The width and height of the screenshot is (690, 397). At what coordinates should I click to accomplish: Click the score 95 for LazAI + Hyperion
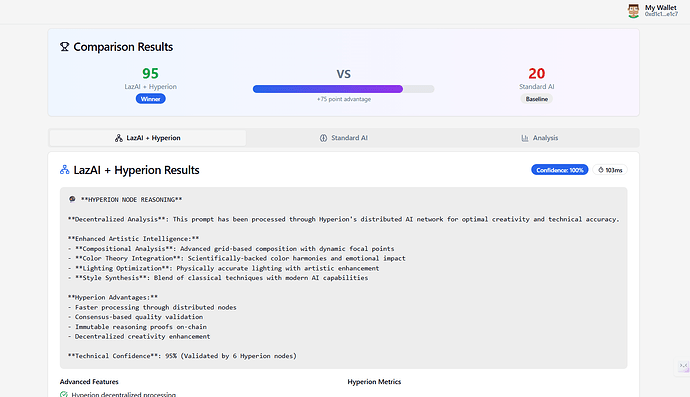150,73
